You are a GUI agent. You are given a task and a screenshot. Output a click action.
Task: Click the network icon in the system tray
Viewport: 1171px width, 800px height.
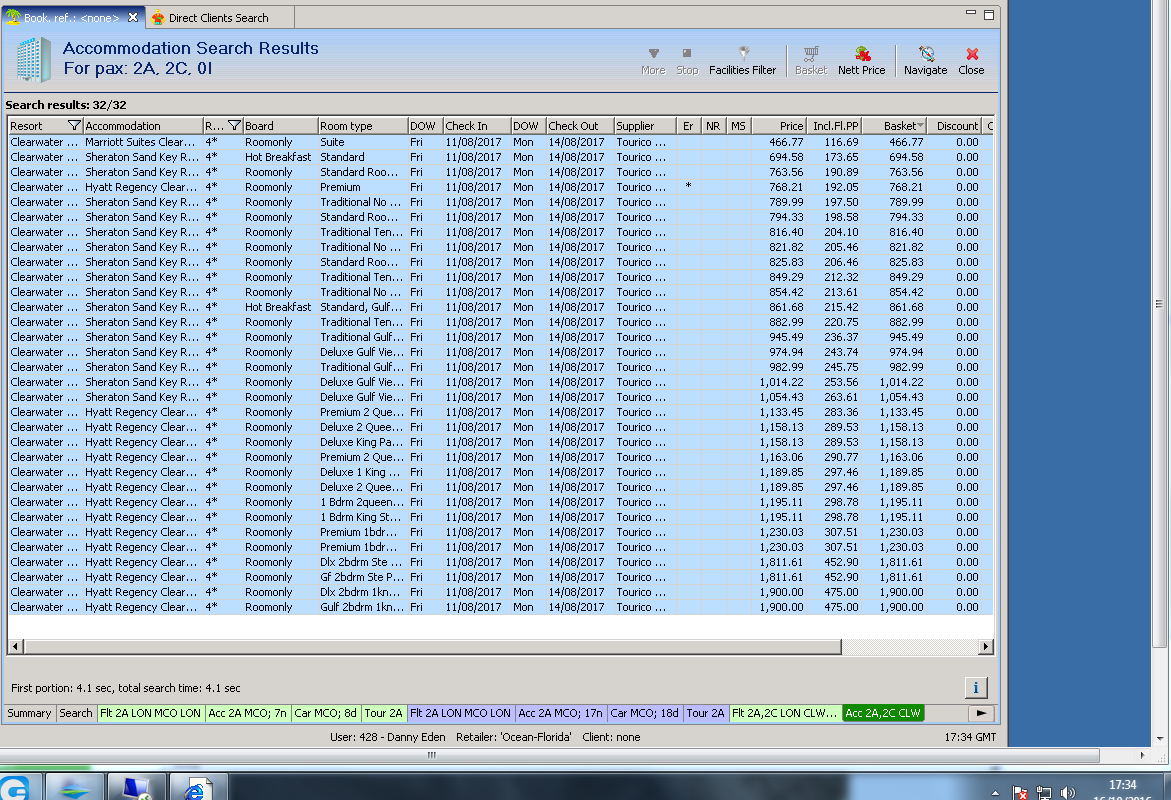point(1044,793)
